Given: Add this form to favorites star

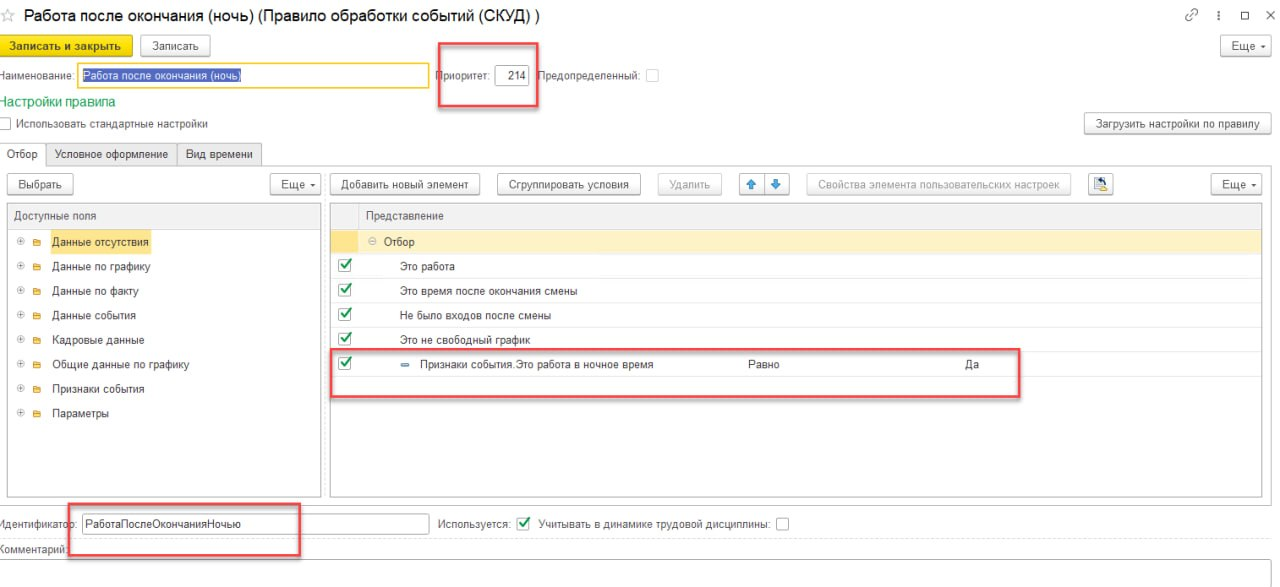Looking at the screenshot, I should tap(8, 16).
